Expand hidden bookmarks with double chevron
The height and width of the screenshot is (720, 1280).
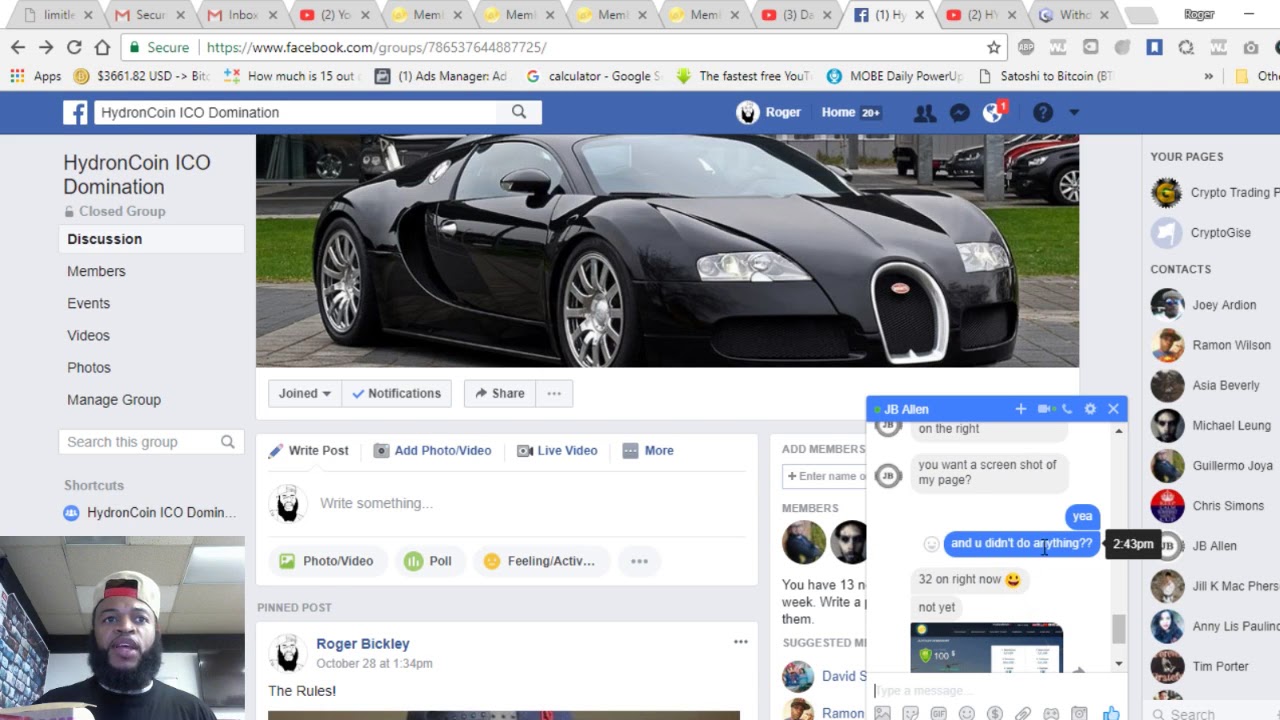point(1208,76)
